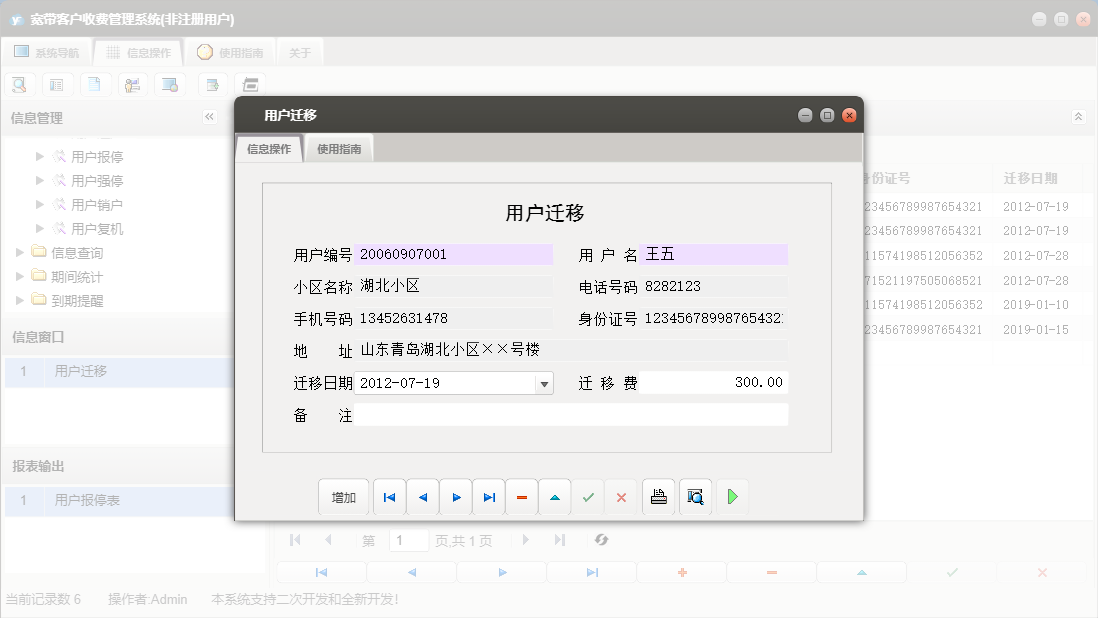1098x618 pixels.
Task: Select the user info toolbar icon with person figure
Action: click(x=133, y=84)
